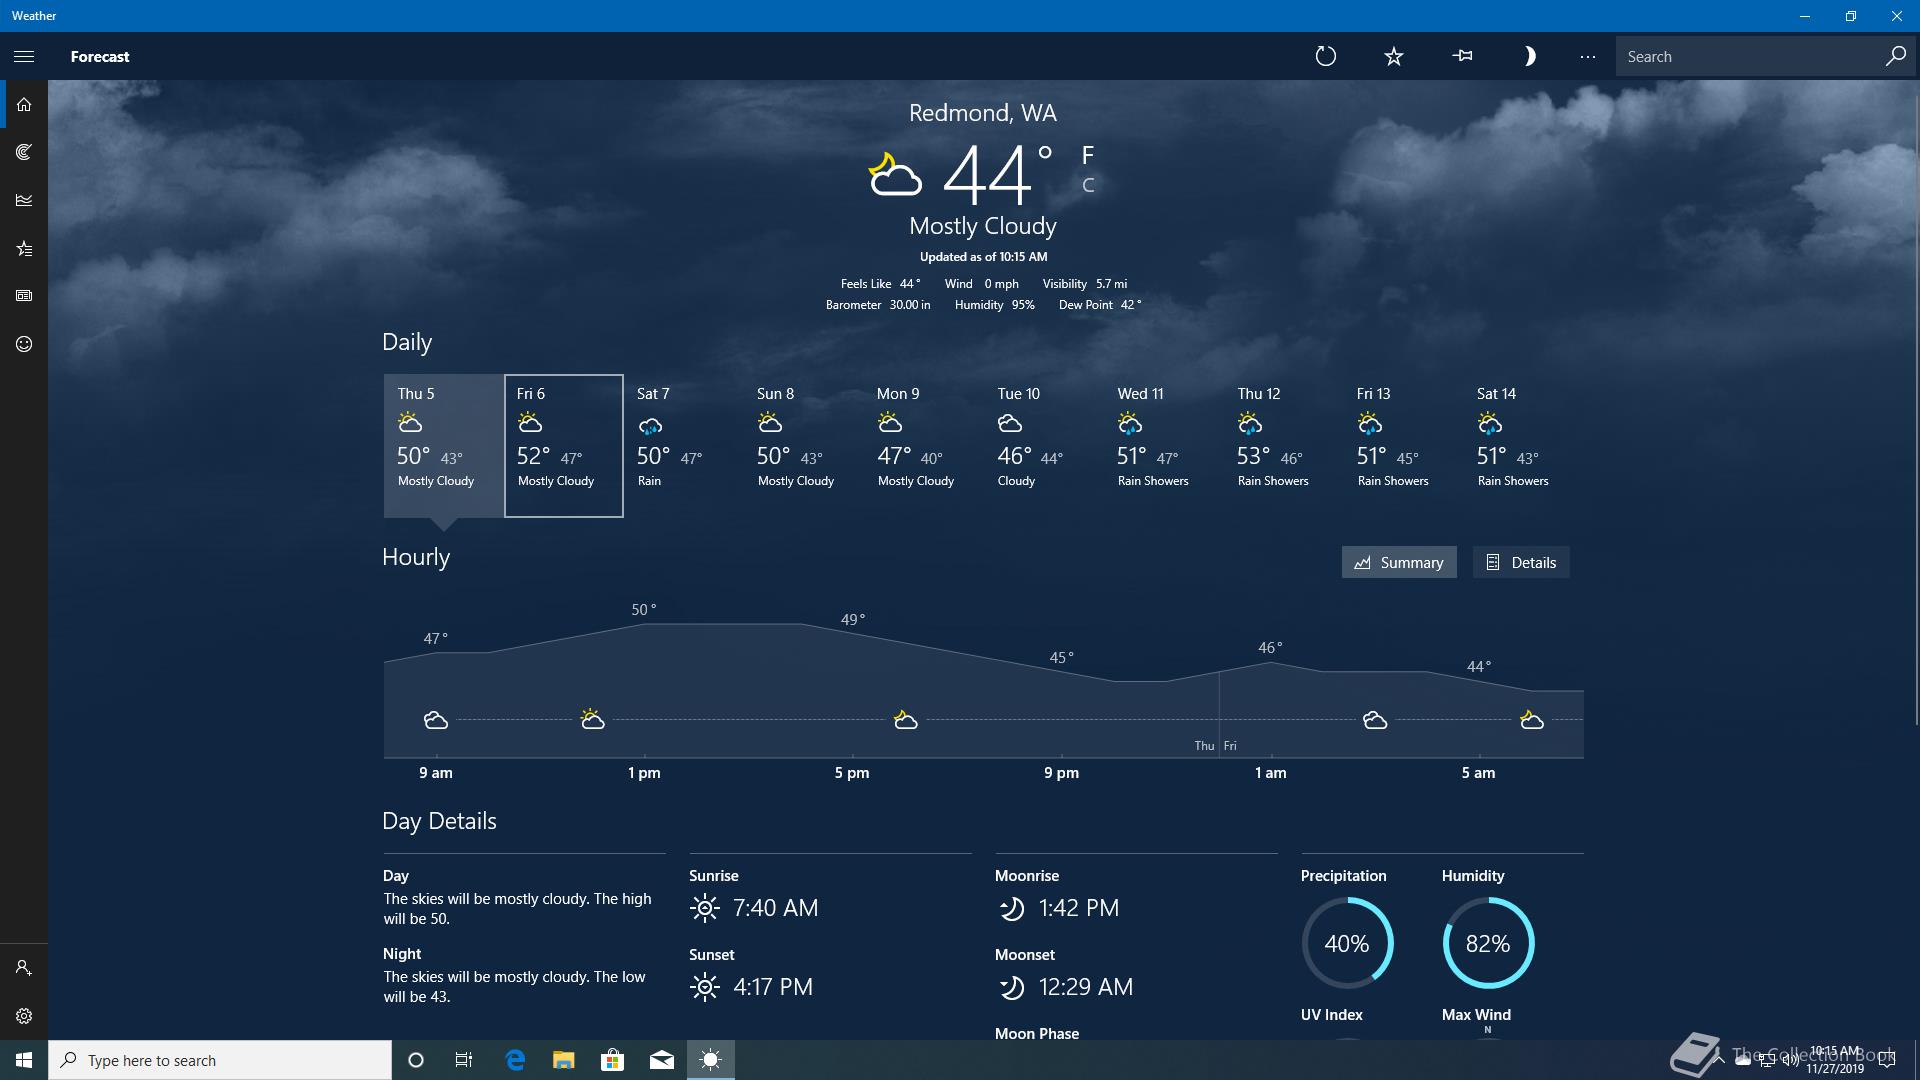Expand the more options ellipsis menu
The width and height of the screenshot is (1920, 1080).
click(1587, 57)
